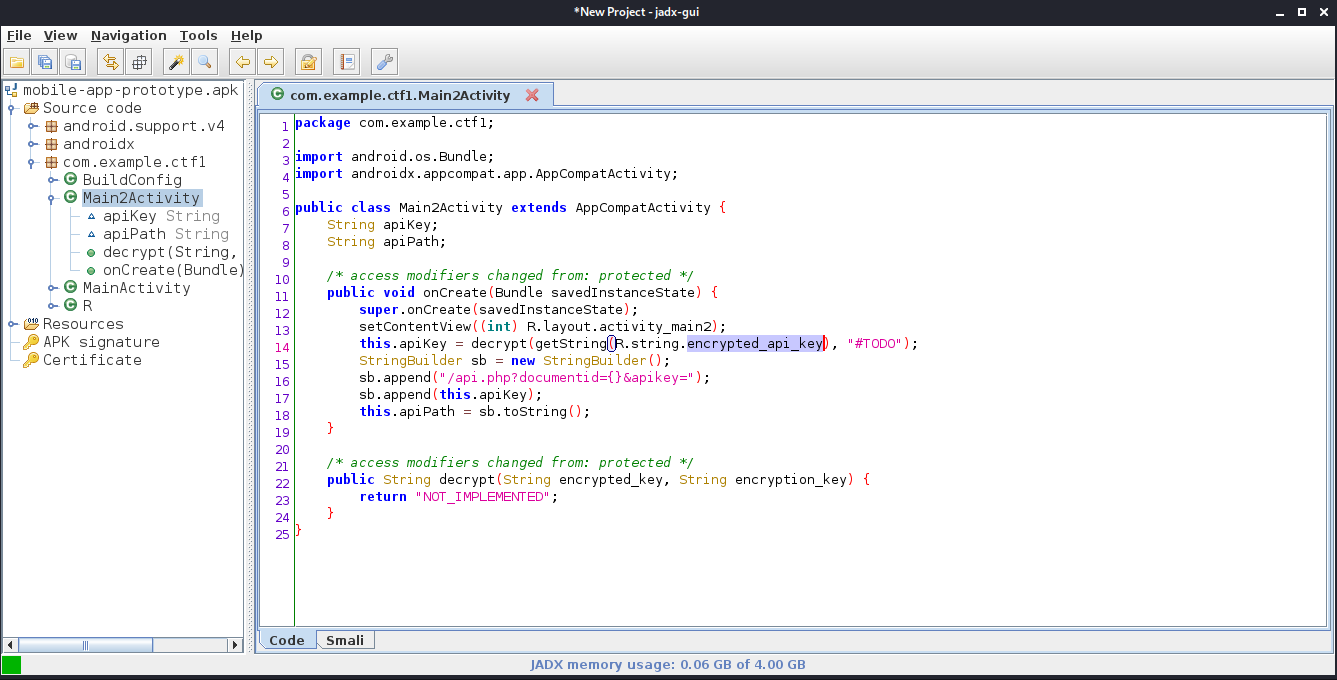Click the Save all toolbar icon
This screenshot has width=1337, height=680.
tap(45, 62)
